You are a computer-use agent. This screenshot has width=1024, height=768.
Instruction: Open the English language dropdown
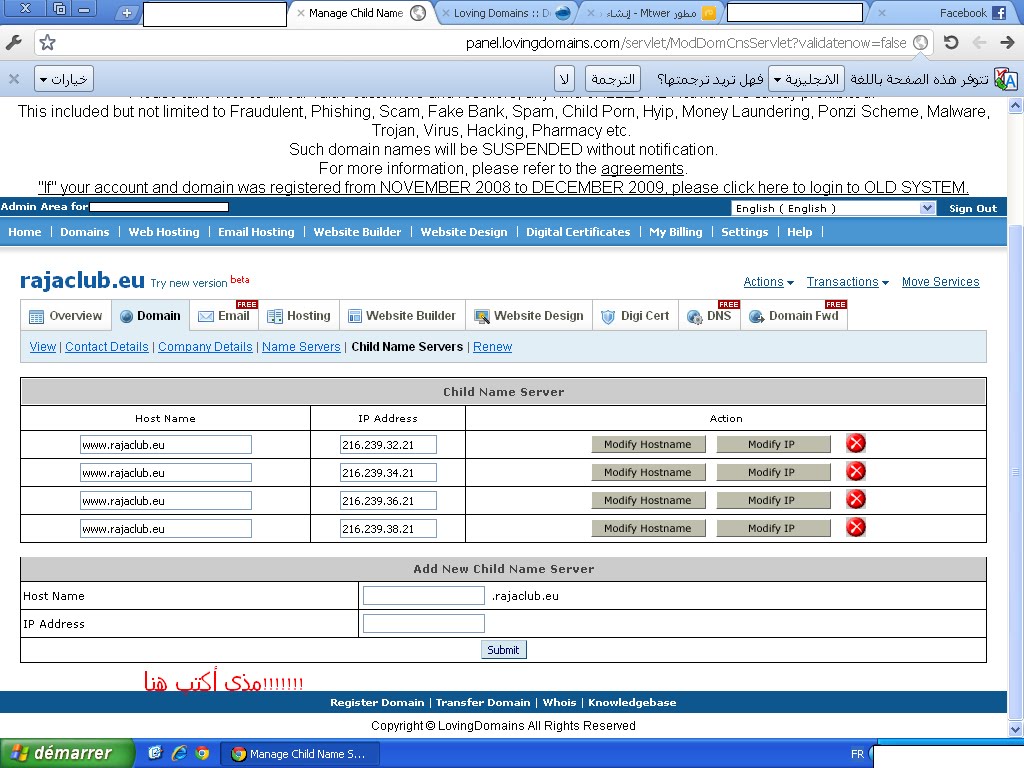pos(833,208)
